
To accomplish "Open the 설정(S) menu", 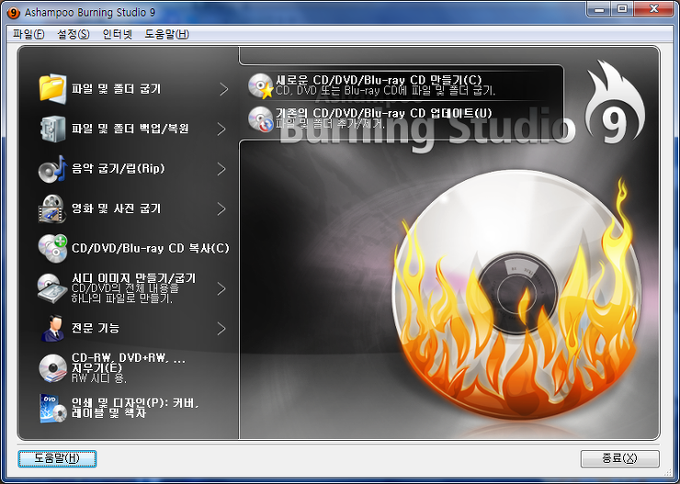I will 73,34.
